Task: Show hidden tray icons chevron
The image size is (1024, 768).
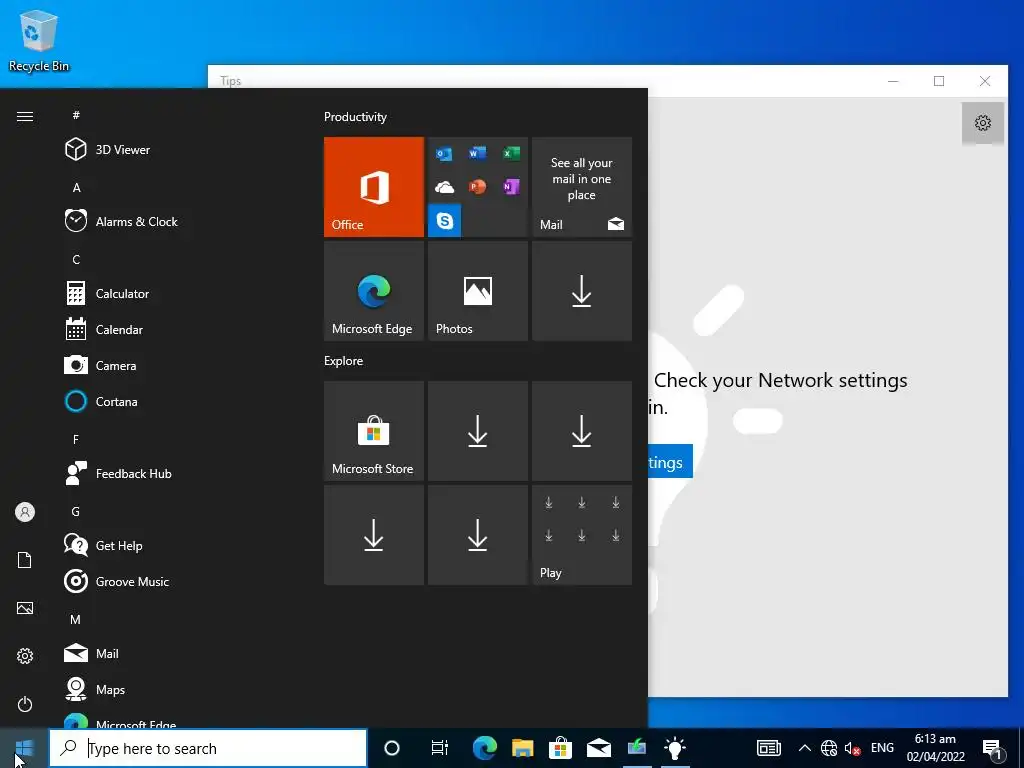Action: pos(805,748)
